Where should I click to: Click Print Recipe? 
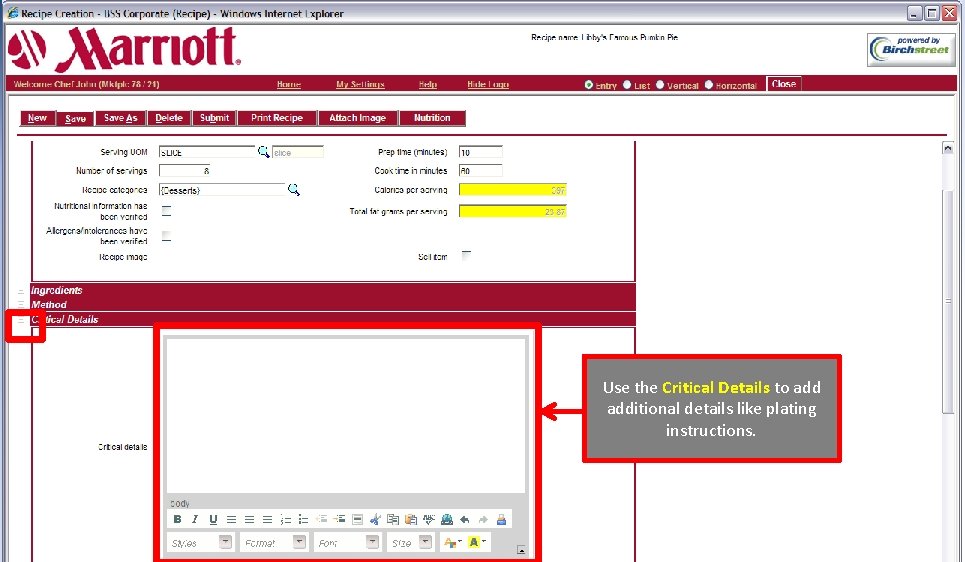(276, 118)
